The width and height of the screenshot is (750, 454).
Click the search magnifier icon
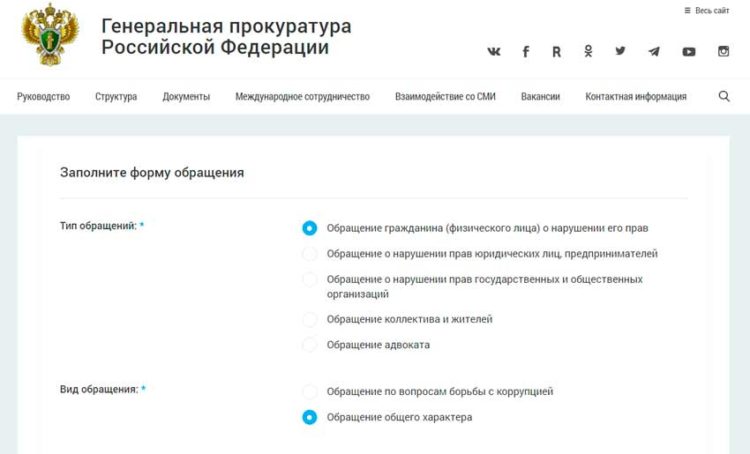[724, 97]
